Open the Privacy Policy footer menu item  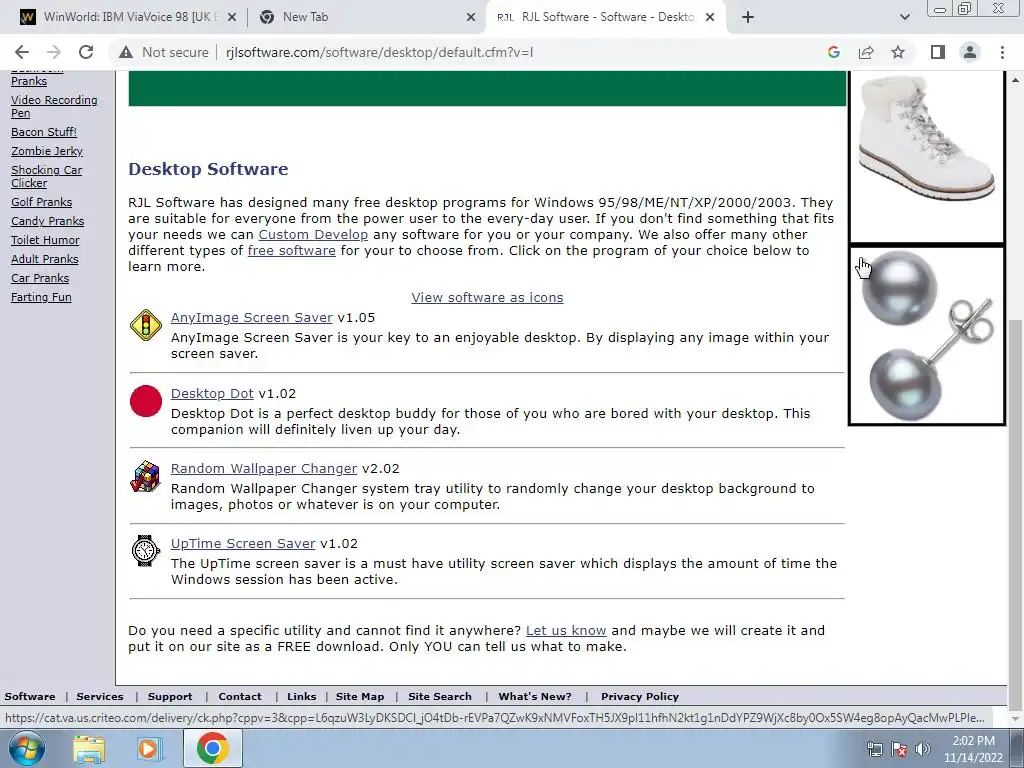[640, 697]
